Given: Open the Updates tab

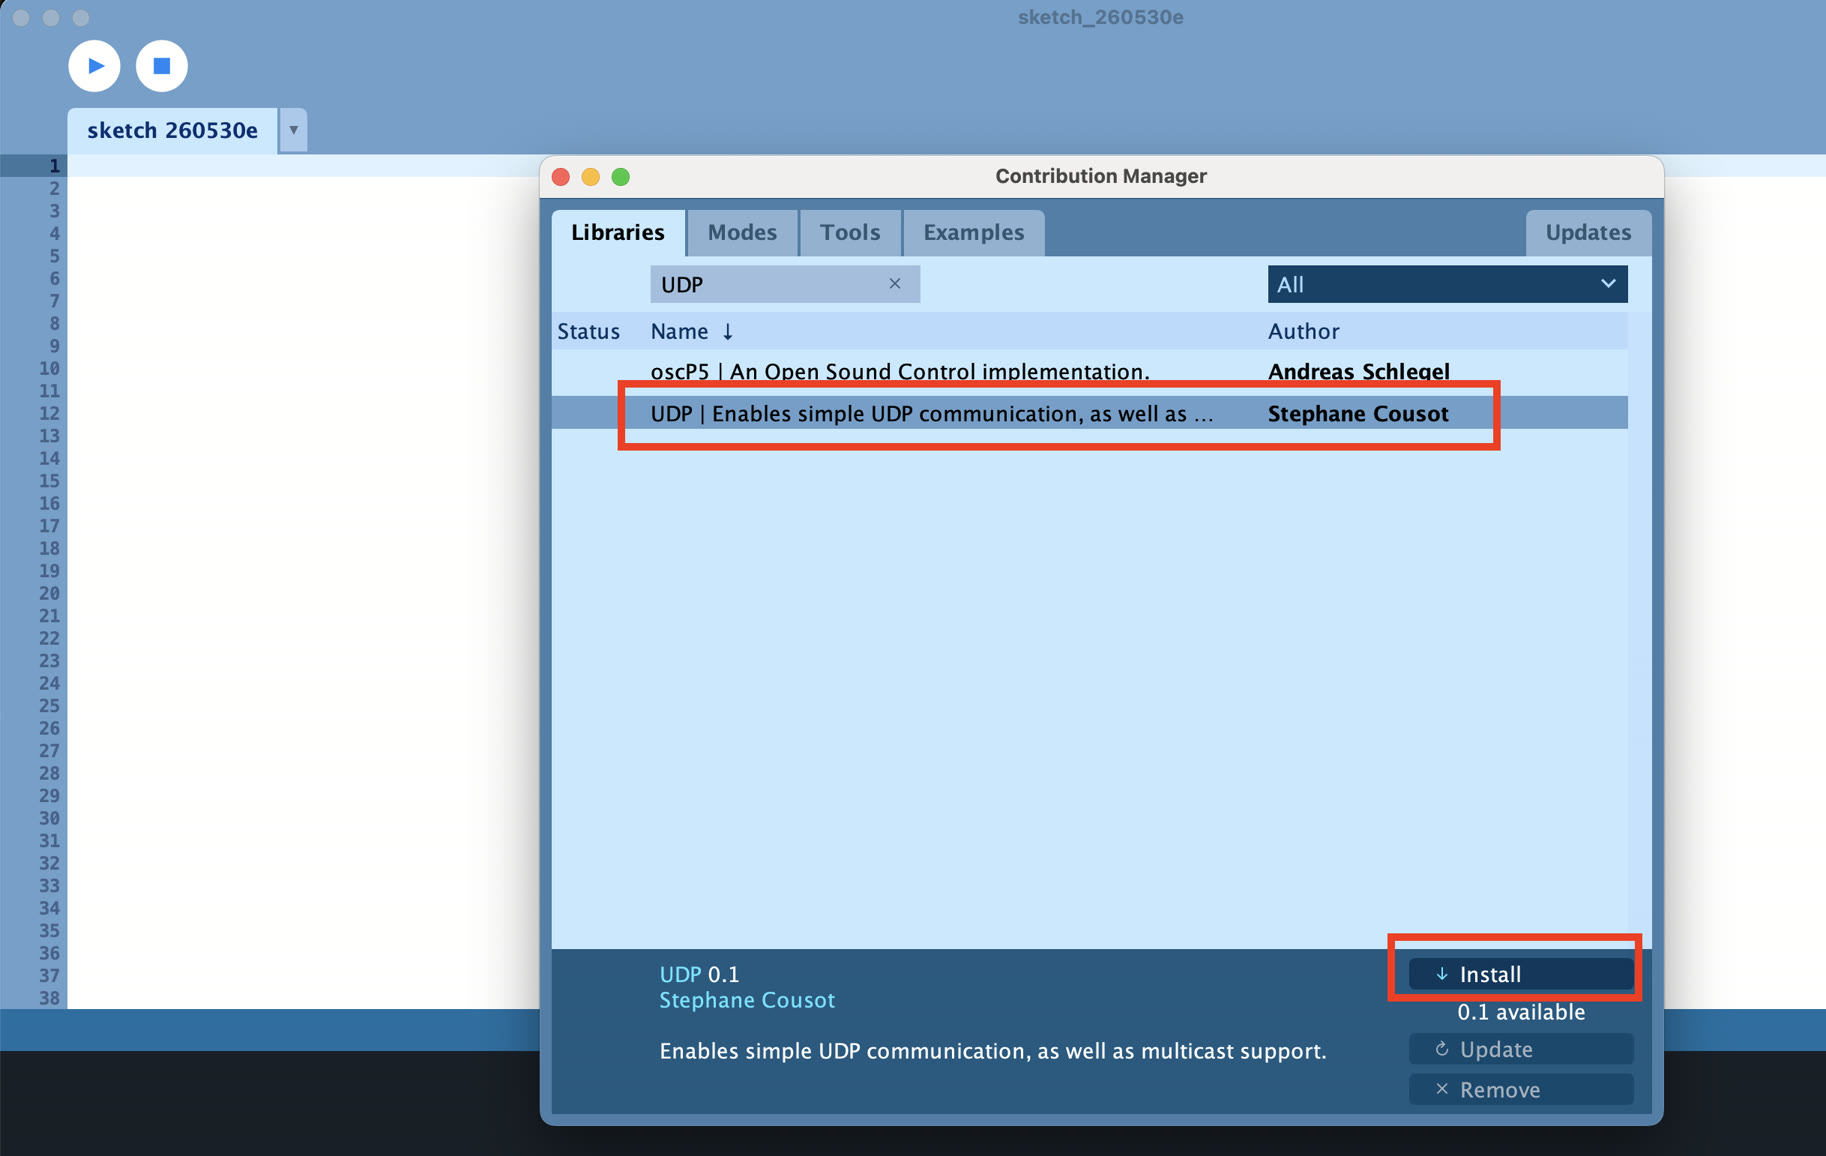Looking at the screenshot, I should click(x=1588, y=232).
